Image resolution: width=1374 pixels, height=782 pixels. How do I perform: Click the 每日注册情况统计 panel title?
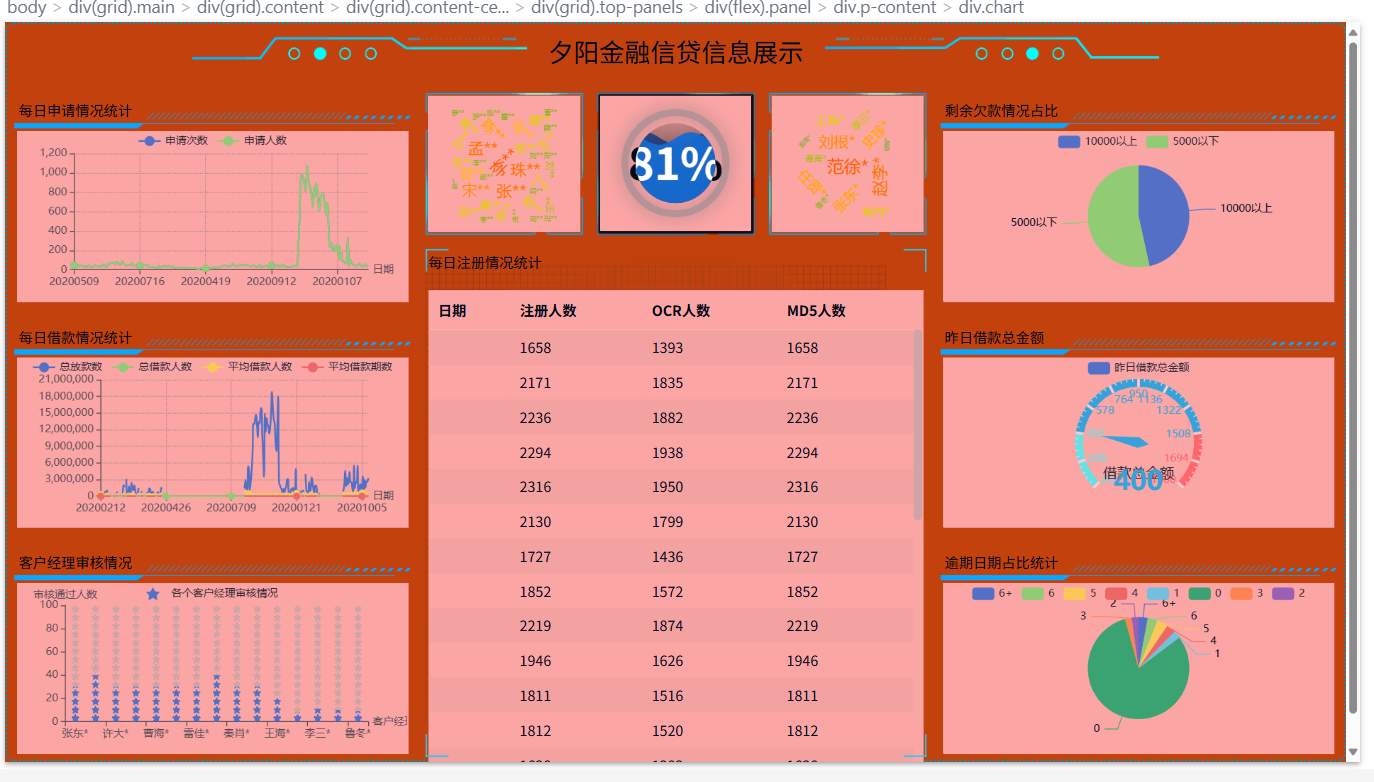point(485,263)
